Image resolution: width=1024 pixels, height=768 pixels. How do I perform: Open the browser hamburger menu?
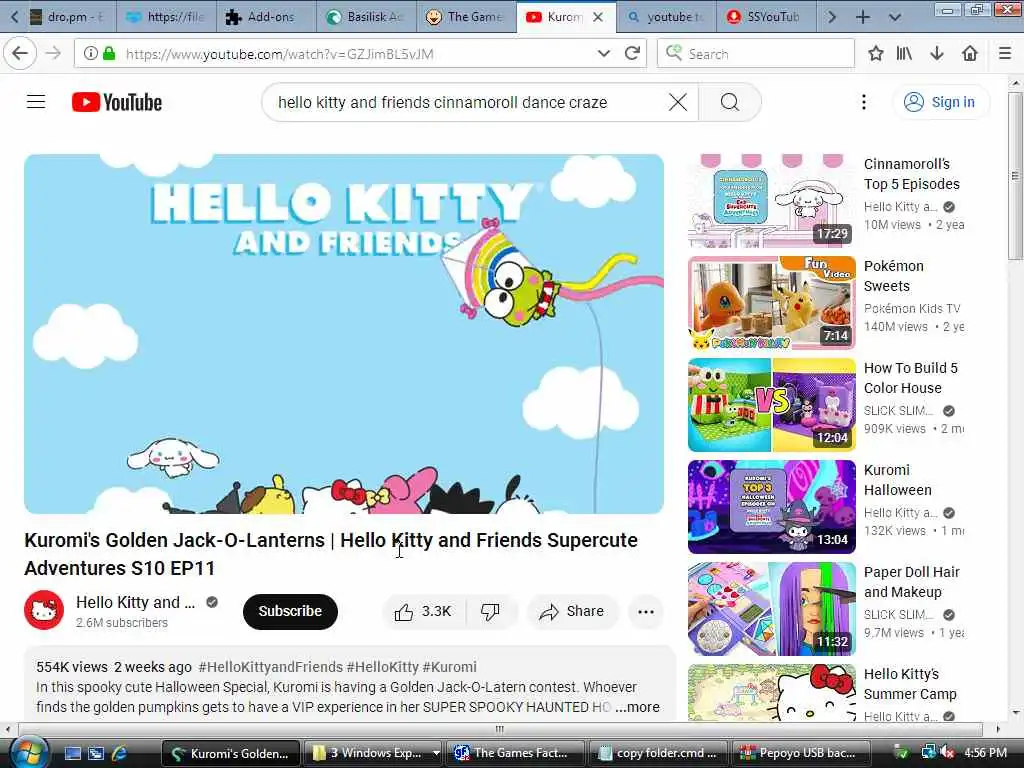(1005, 54)
